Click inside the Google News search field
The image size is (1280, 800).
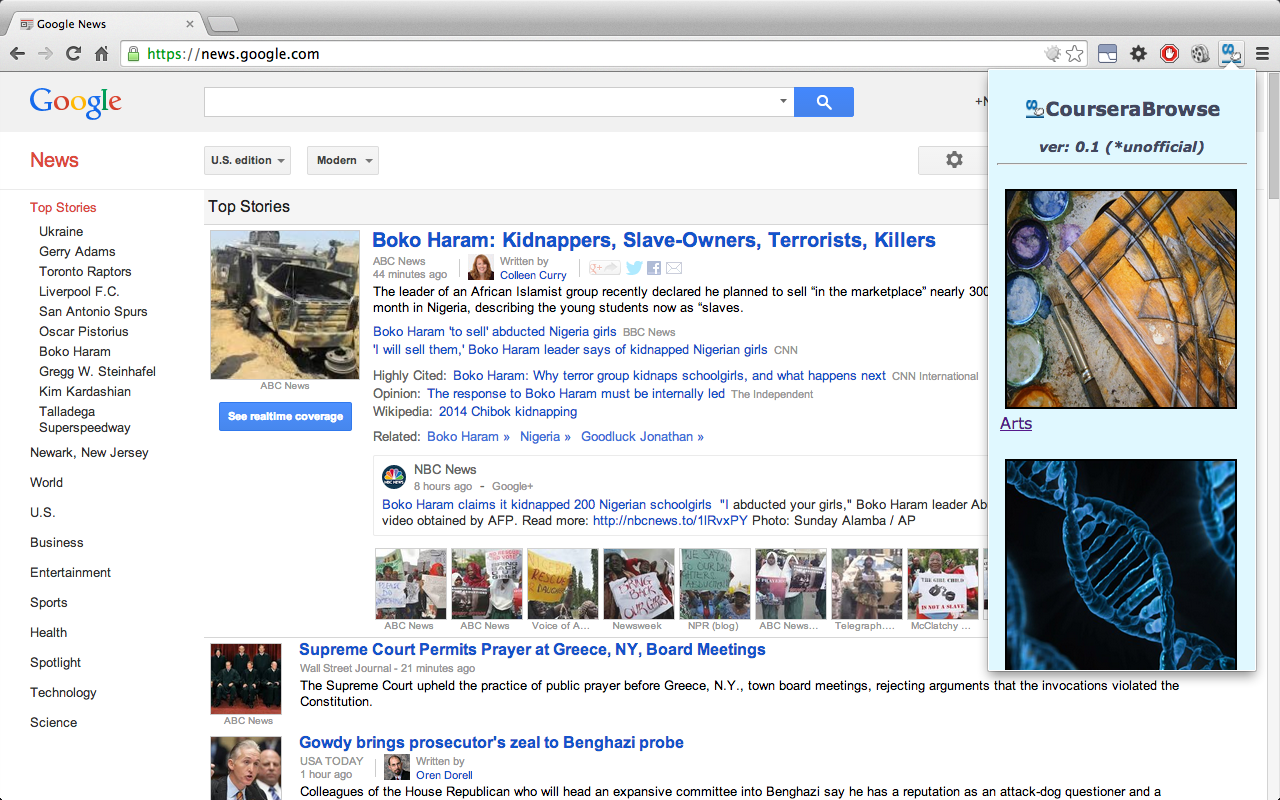490,102
